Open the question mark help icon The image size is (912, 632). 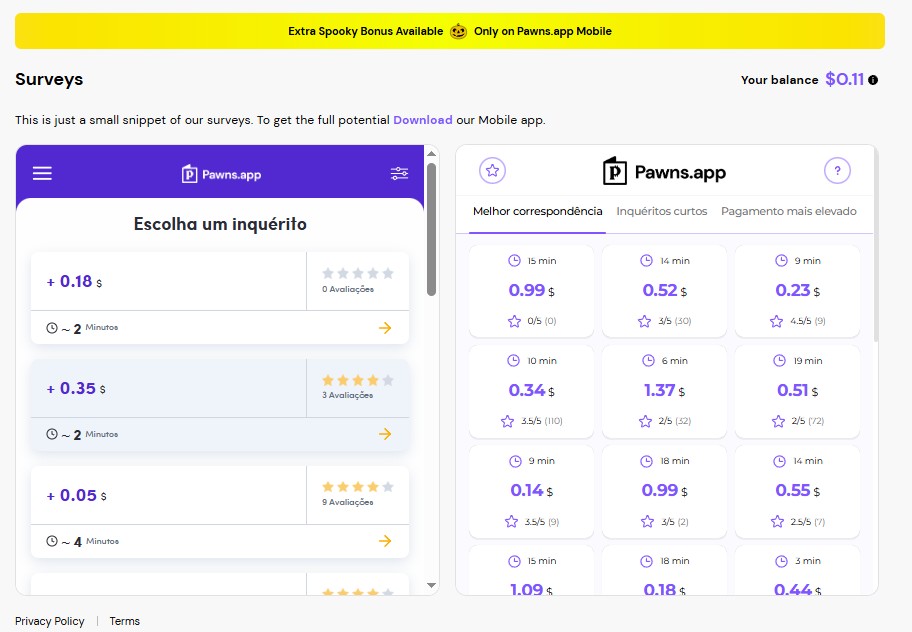[x=837, y=171]
